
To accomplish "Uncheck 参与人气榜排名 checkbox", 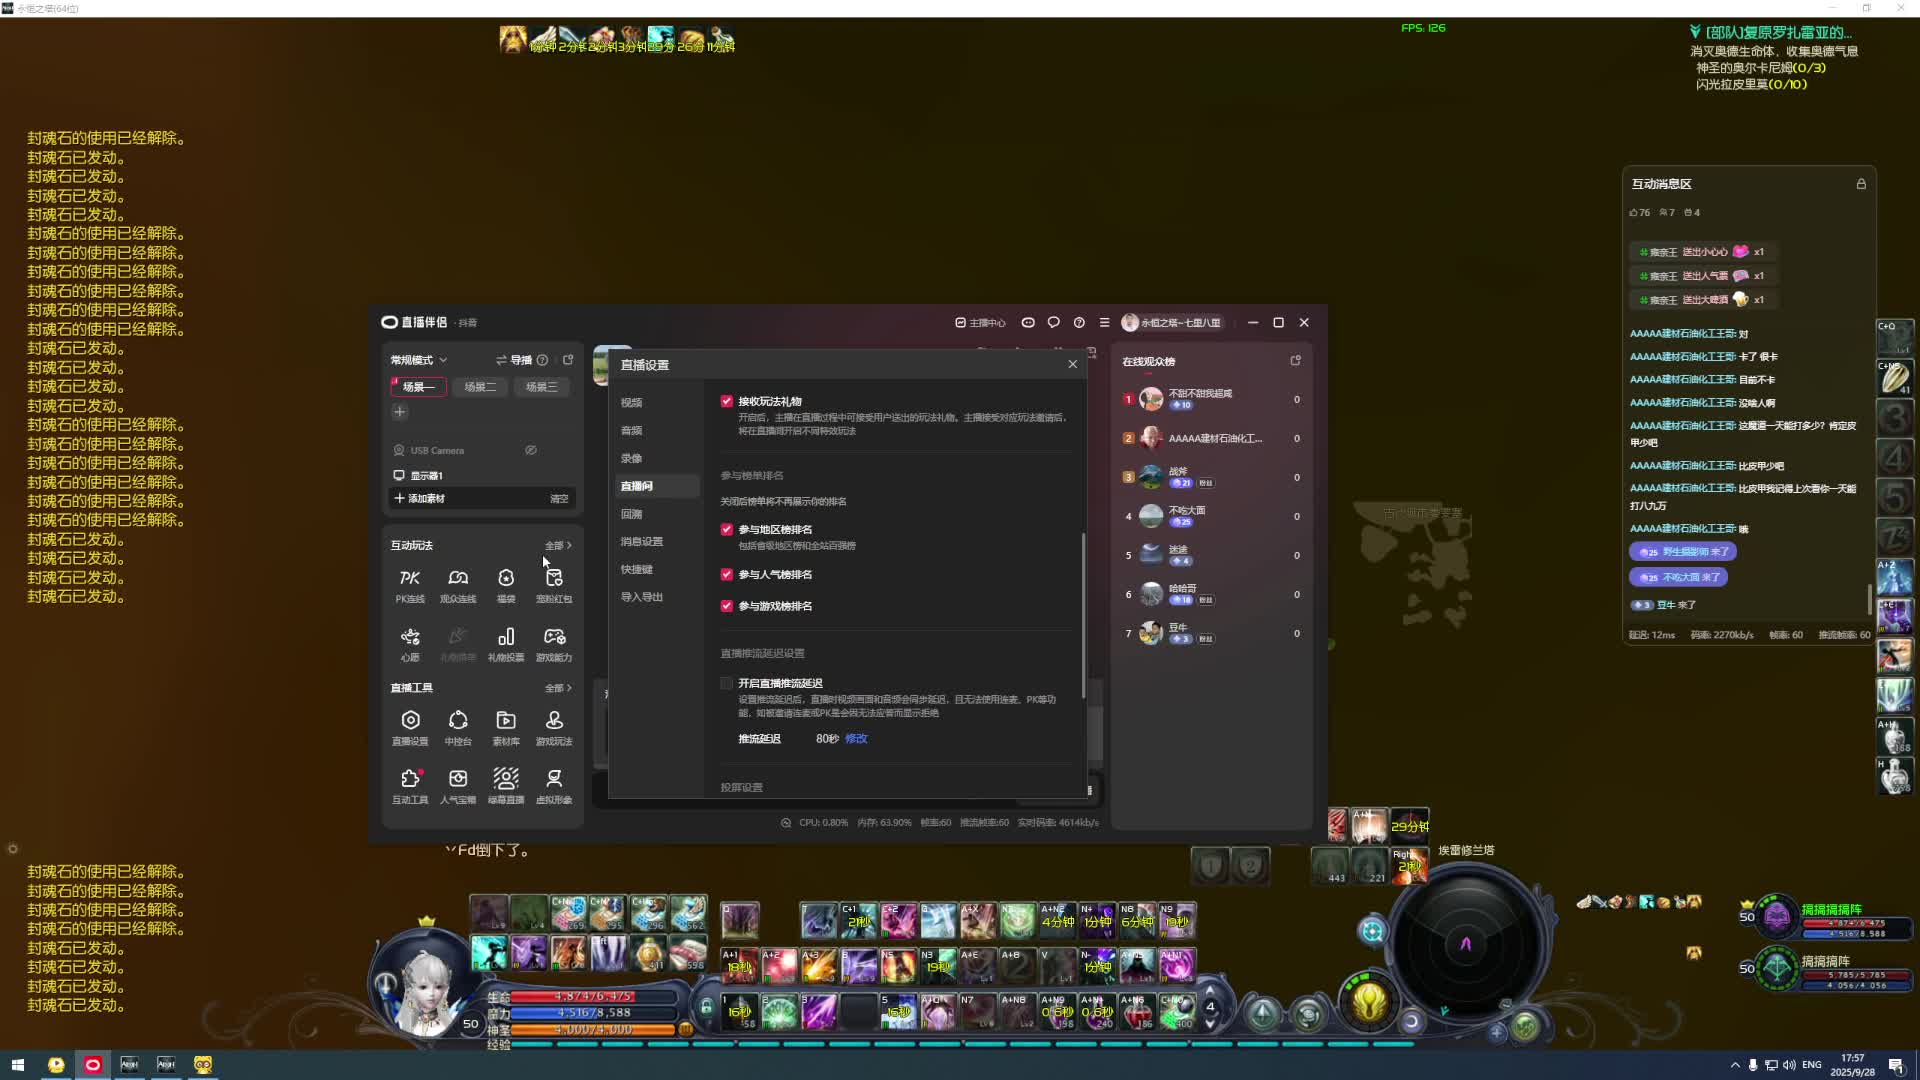I will point(727,575).
